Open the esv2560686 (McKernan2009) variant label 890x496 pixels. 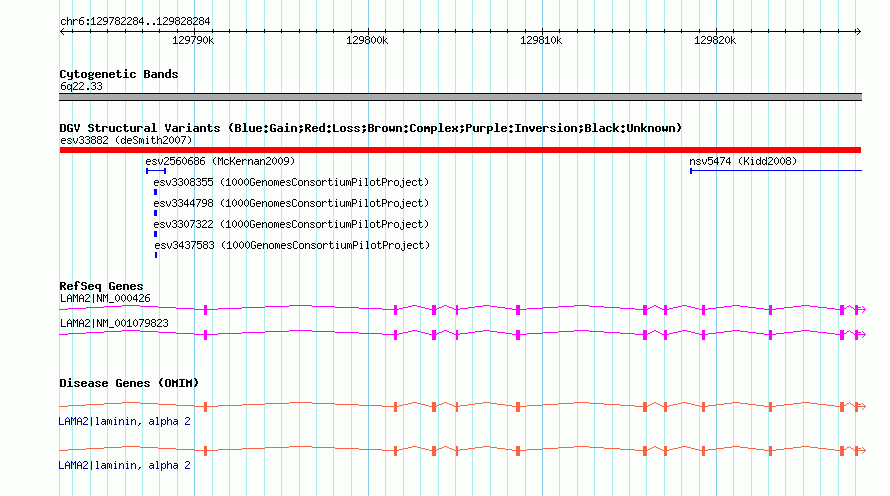point(220,161)
